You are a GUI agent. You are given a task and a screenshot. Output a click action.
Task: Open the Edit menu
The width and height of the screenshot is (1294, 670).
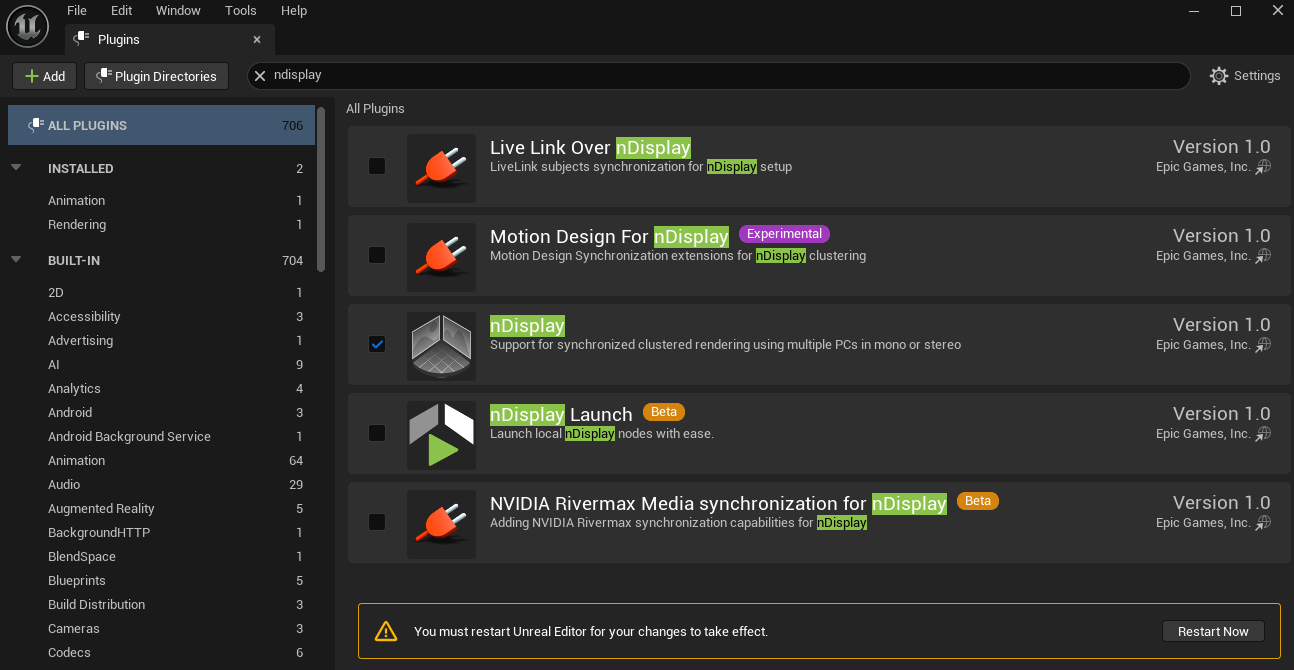point(122,10)
